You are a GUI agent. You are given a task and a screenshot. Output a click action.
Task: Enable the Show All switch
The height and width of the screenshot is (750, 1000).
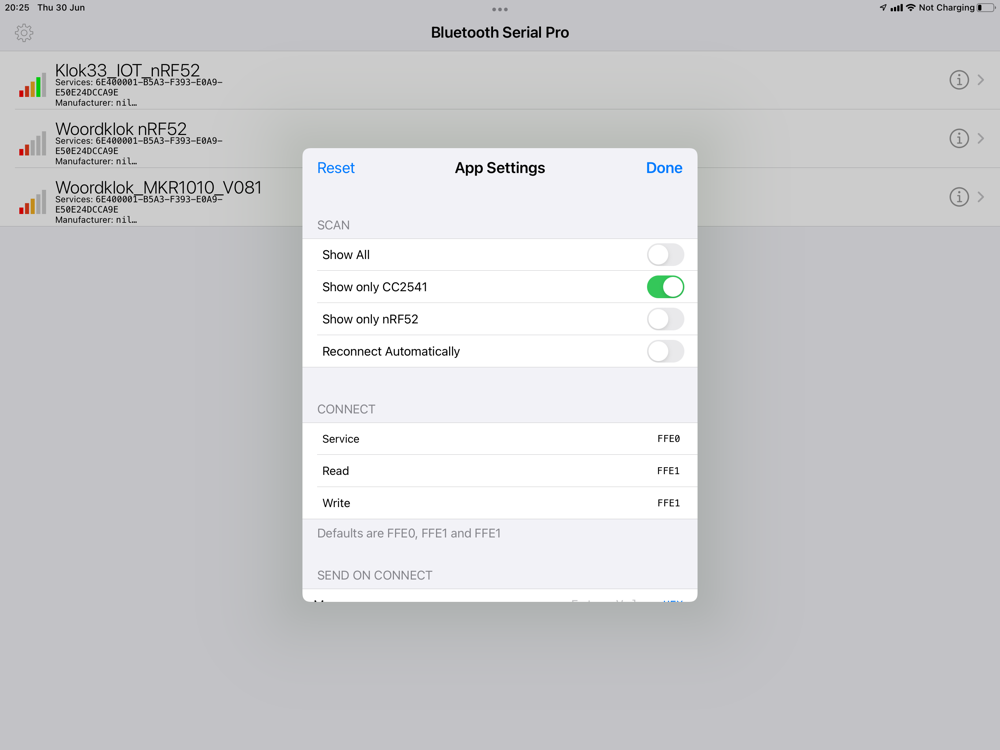tap(665, 254)
